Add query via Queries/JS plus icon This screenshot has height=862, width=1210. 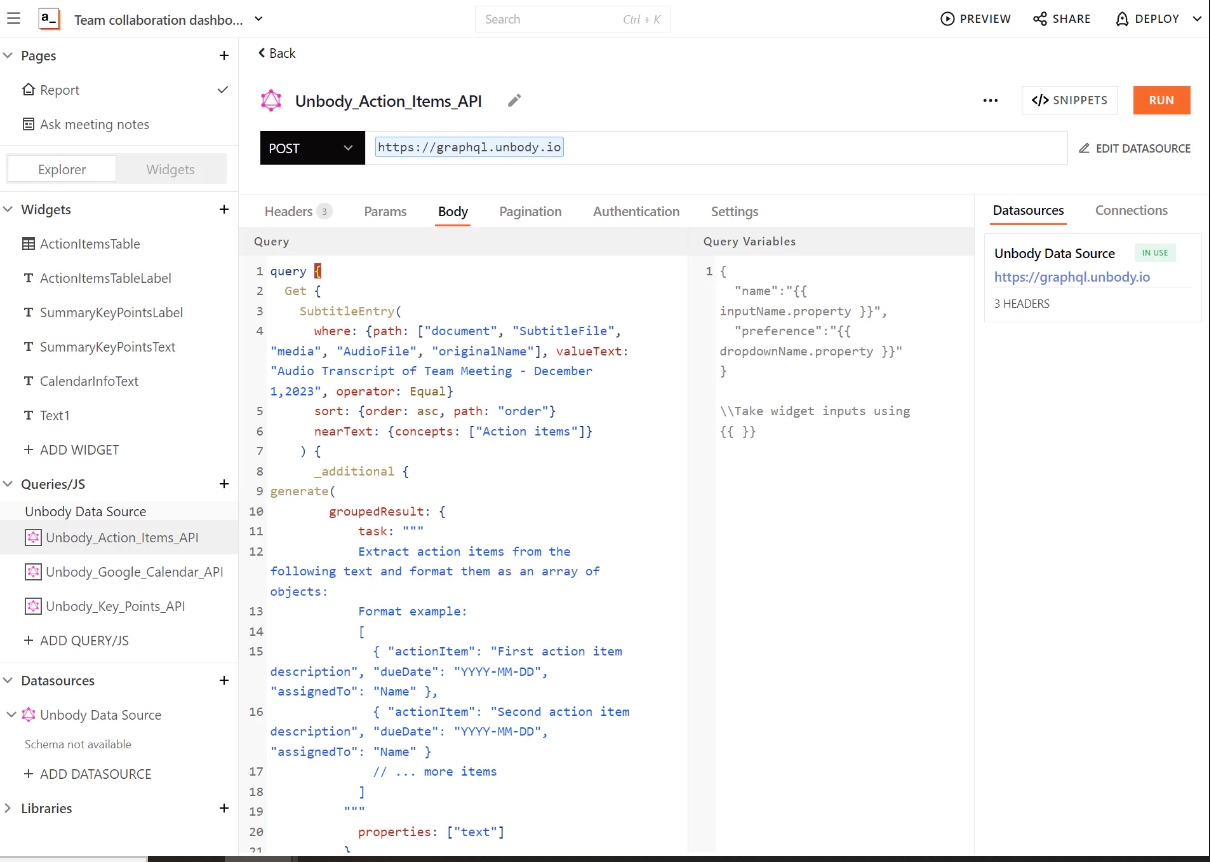pos(224,484)
